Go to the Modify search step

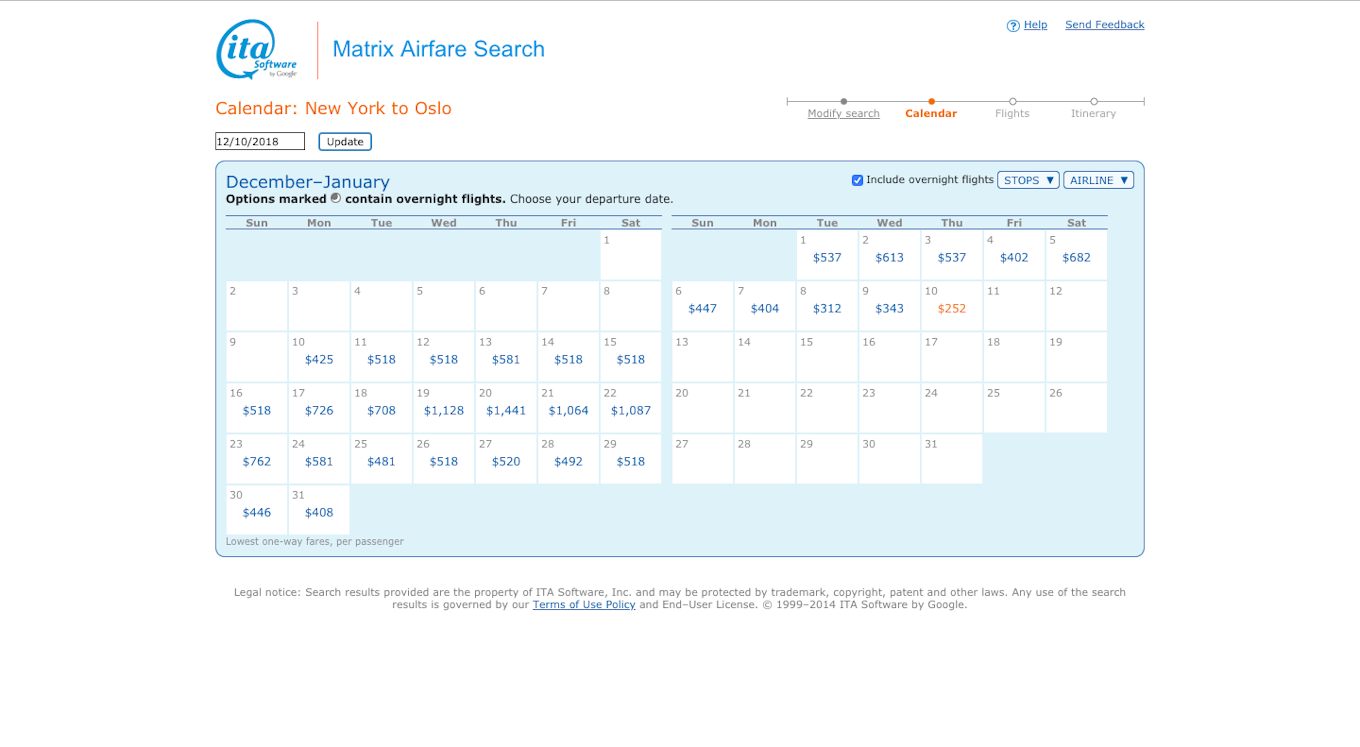(x=843, y=113)
